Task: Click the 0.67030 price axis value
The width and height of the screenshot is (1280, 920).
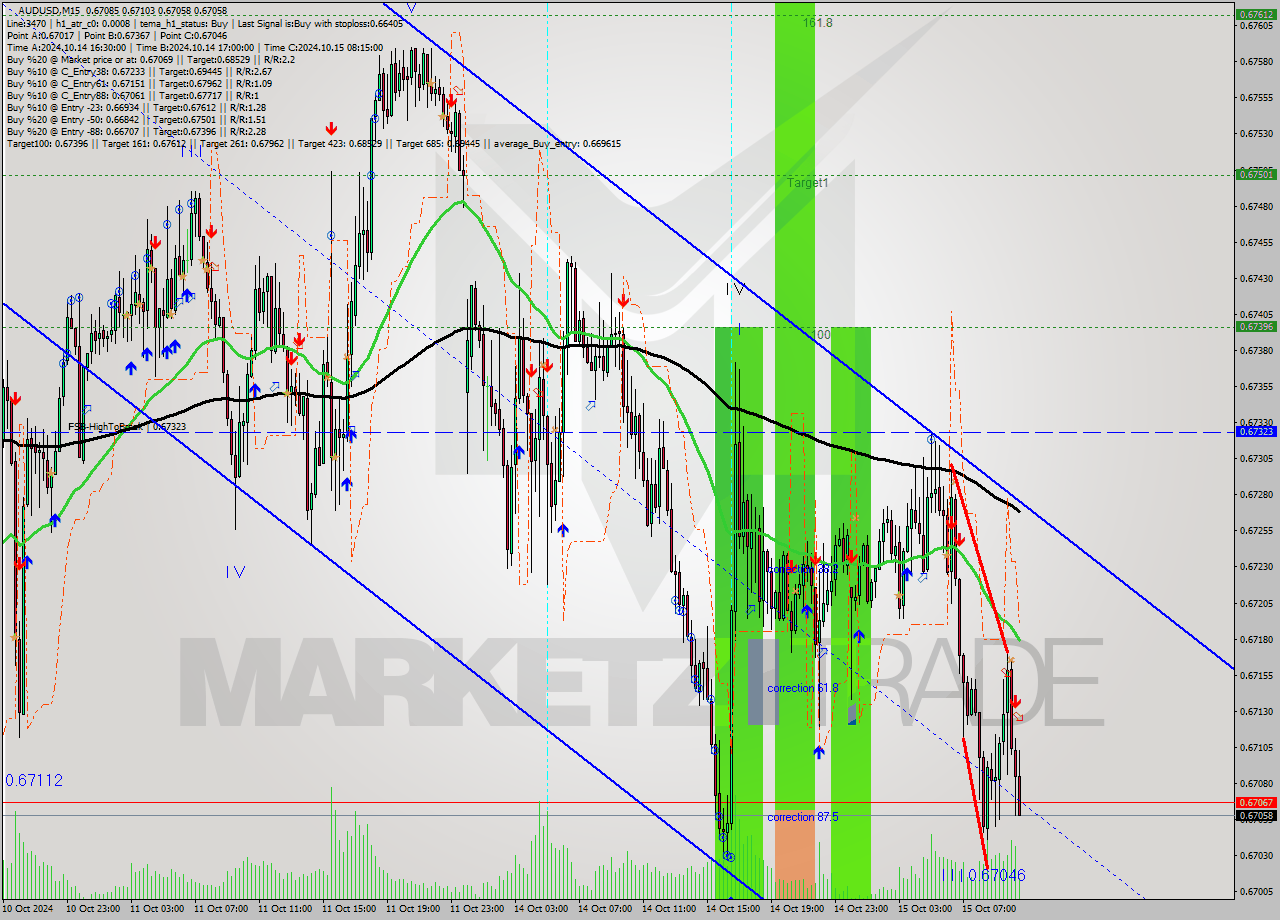Action: pos(1256,855)
